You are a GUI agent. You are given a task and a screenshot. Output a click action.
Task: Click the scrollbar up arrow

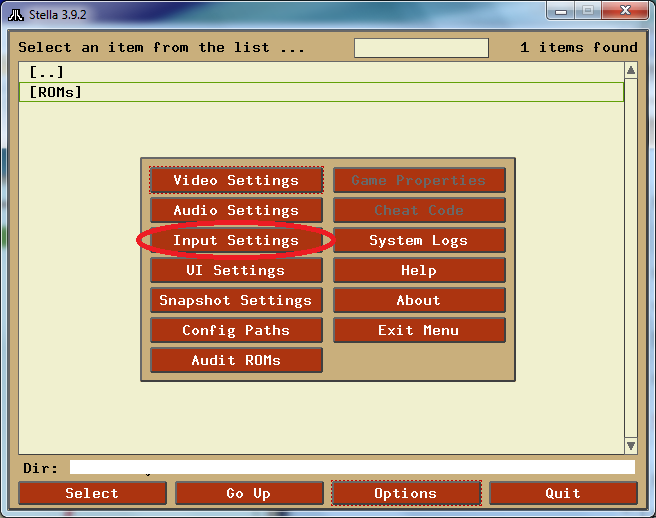631,70
